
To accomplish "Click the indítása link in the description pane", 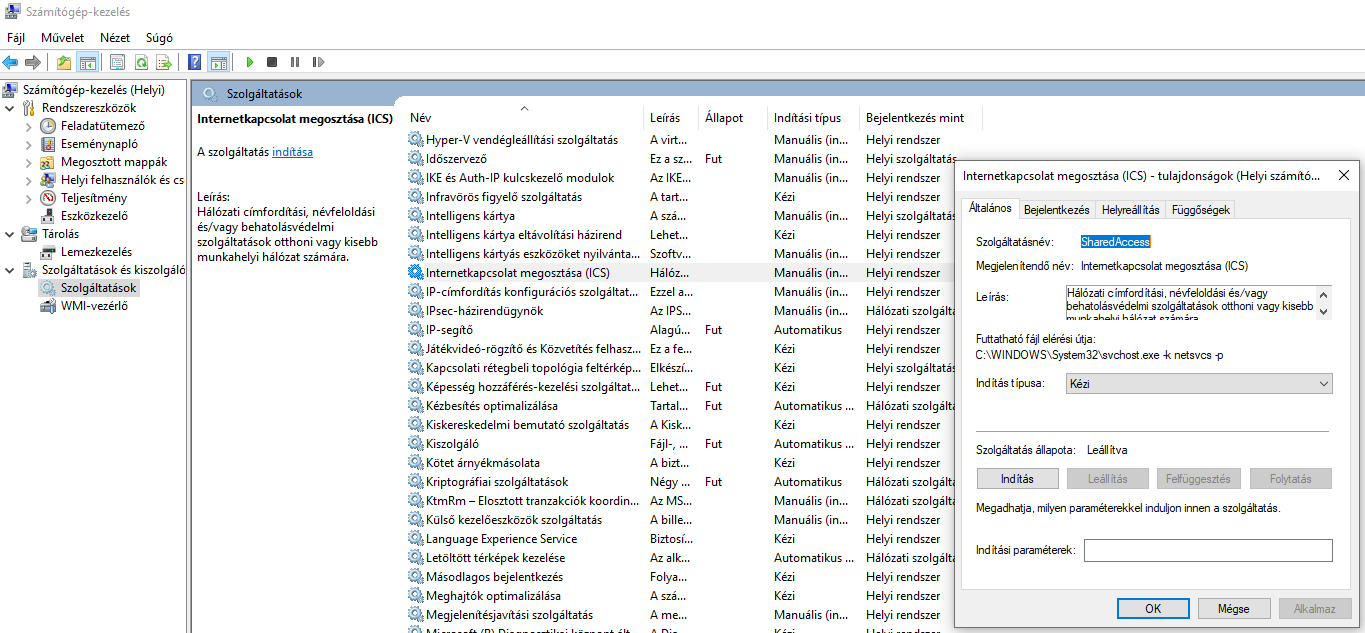I will (292, 152).
